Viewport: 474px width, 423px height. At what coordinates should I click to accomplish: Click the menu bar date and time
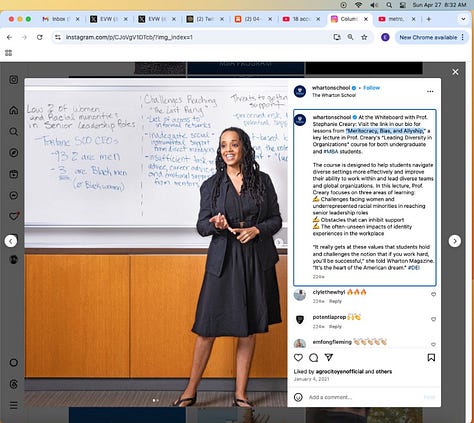(439, 5)
